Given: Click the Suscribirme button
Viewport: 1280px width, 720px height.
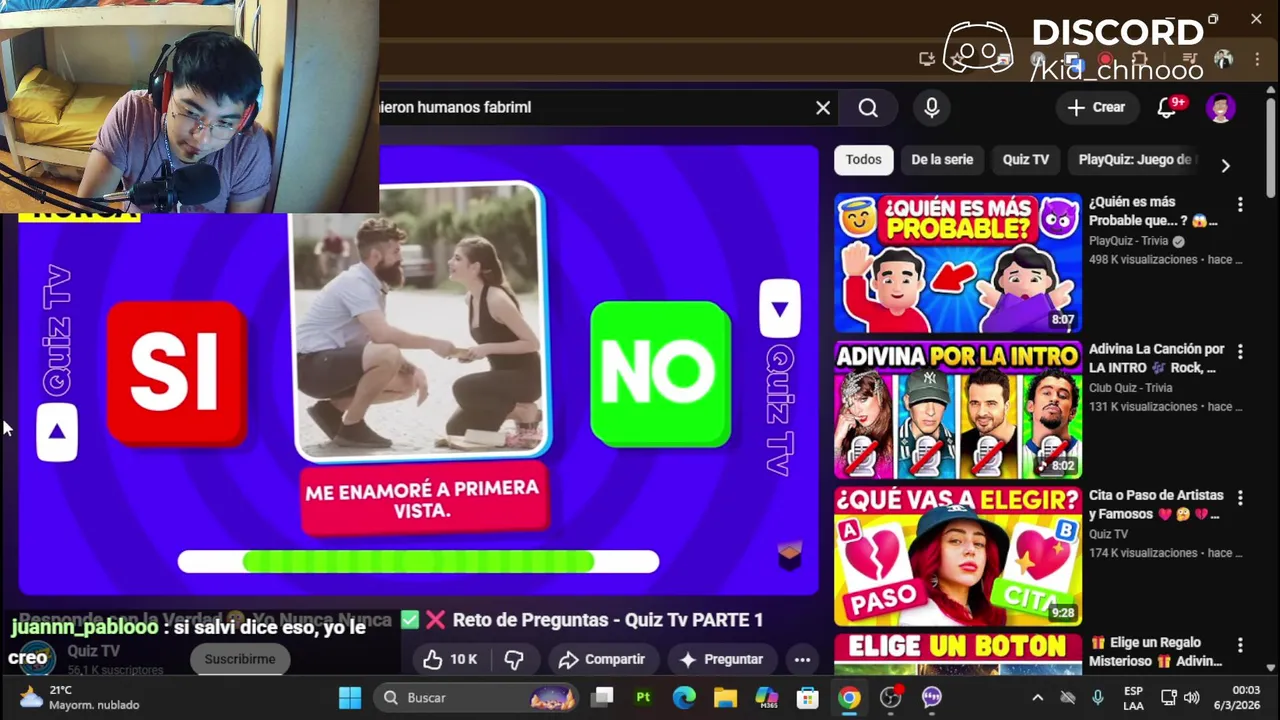Looking at the screenshot, I should click(240, 659).
